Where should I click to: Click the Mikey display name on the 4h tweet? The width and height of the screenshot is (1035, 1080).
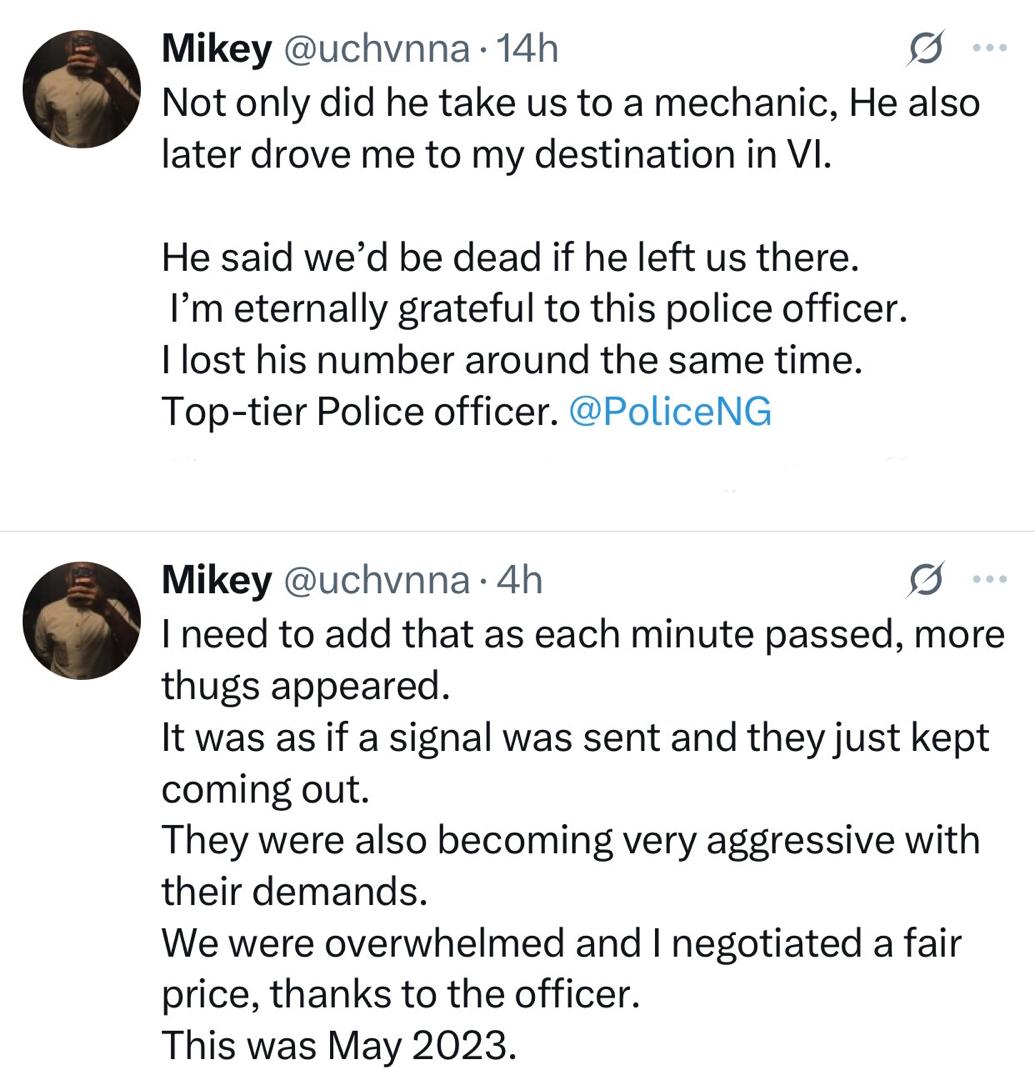click(217, 580)
